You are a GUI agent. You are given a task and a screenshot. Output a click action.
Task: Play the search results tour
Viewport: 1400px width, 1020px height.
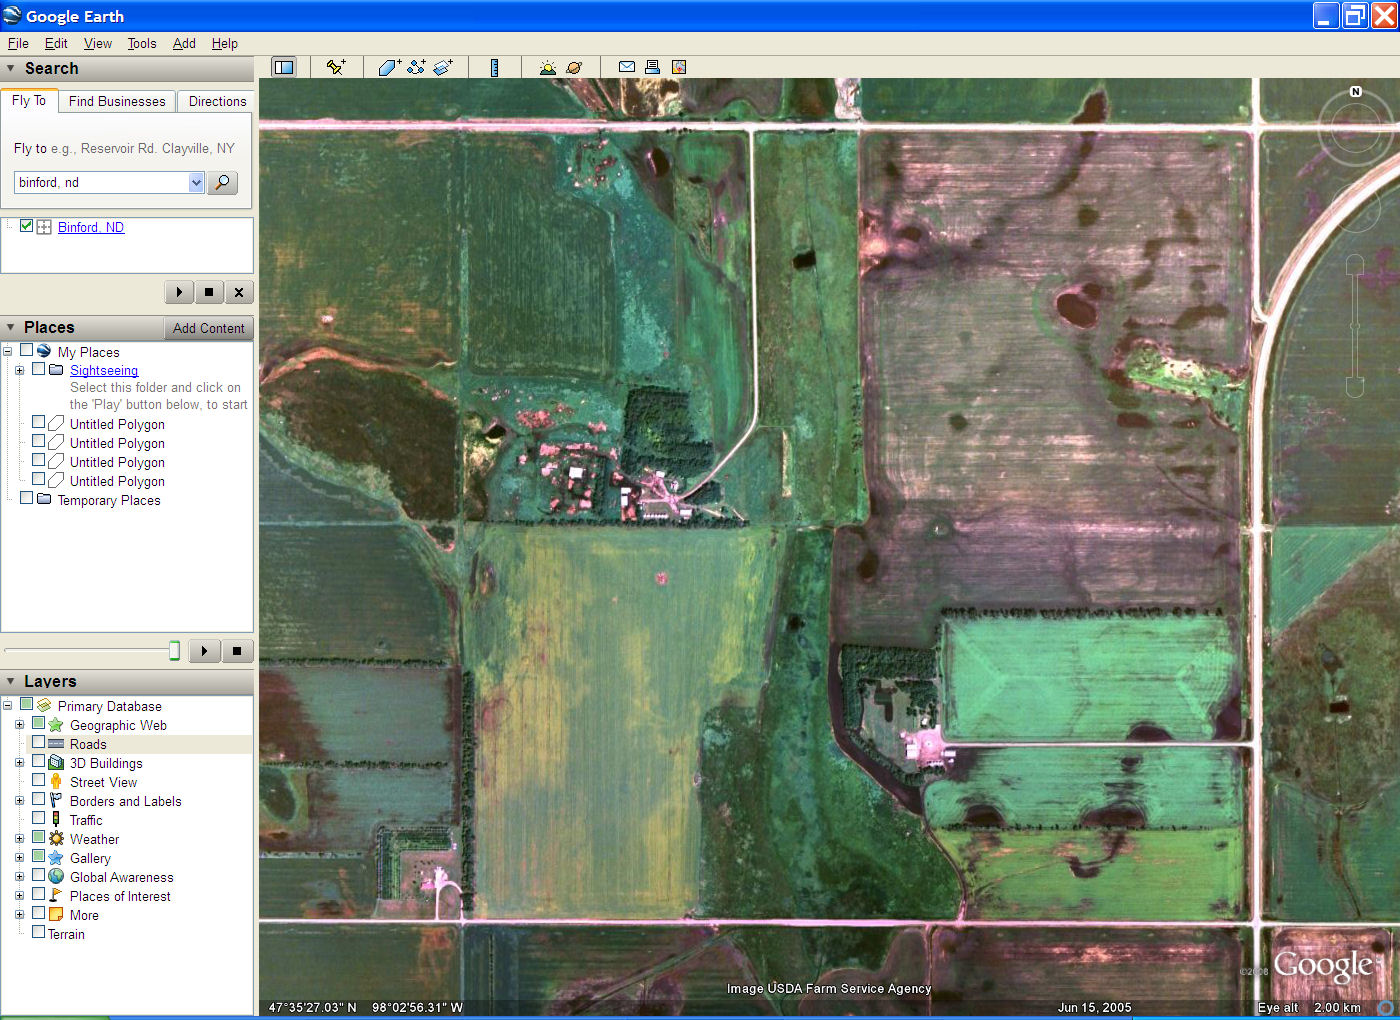tap(179, 292)
